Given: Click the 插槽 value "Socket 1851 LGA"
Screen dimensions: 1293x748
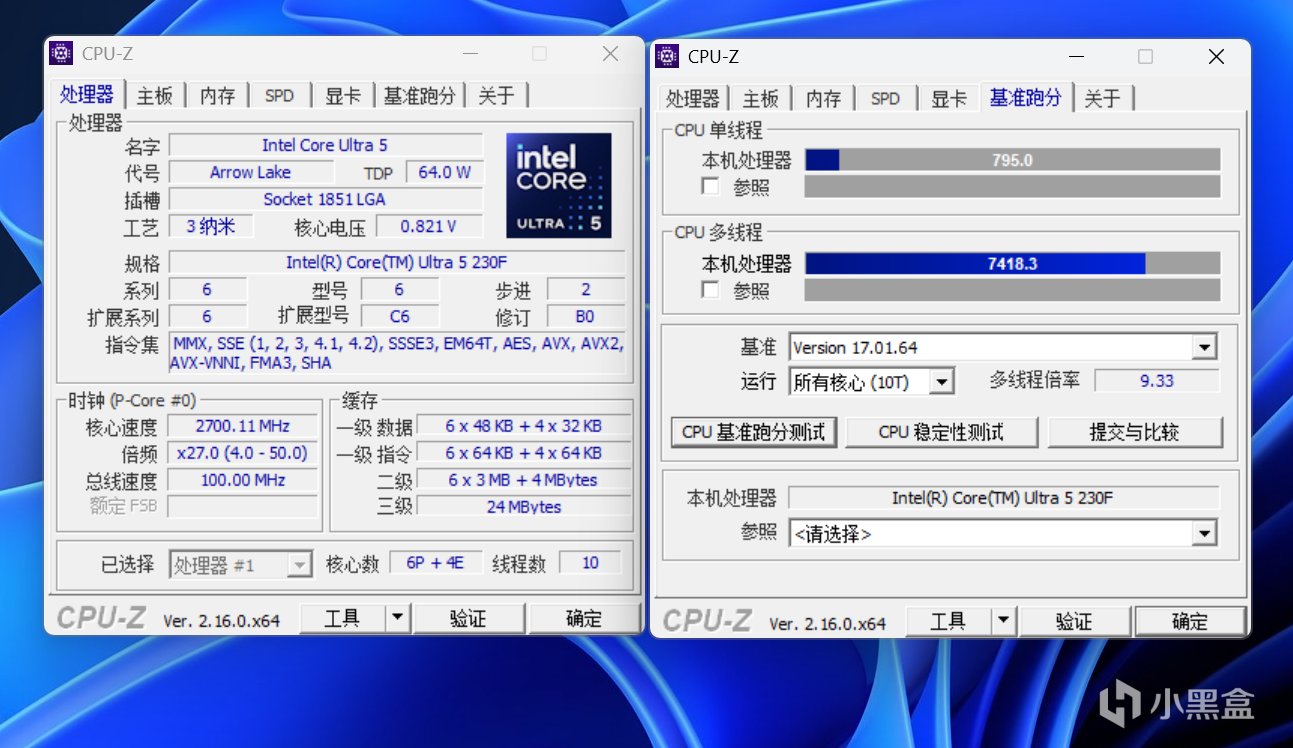Looking at the screenshot, I should click(325, 199).
